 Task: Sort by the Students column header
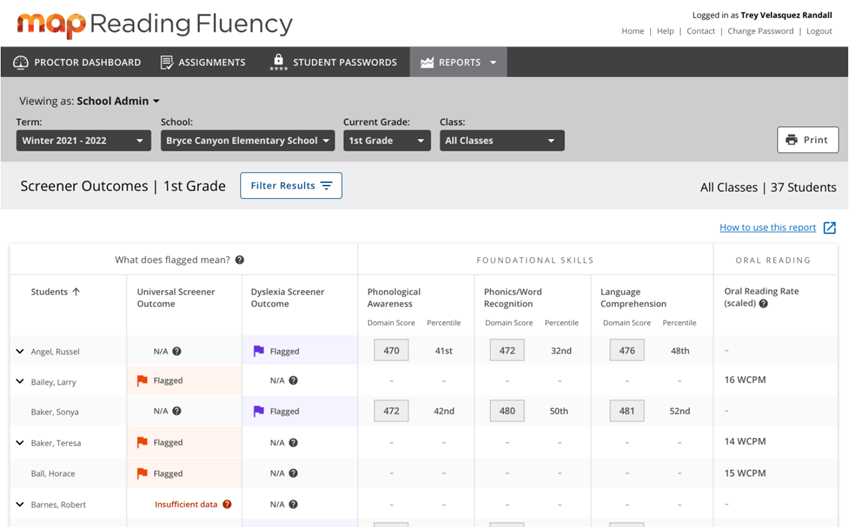coord(55,292)
